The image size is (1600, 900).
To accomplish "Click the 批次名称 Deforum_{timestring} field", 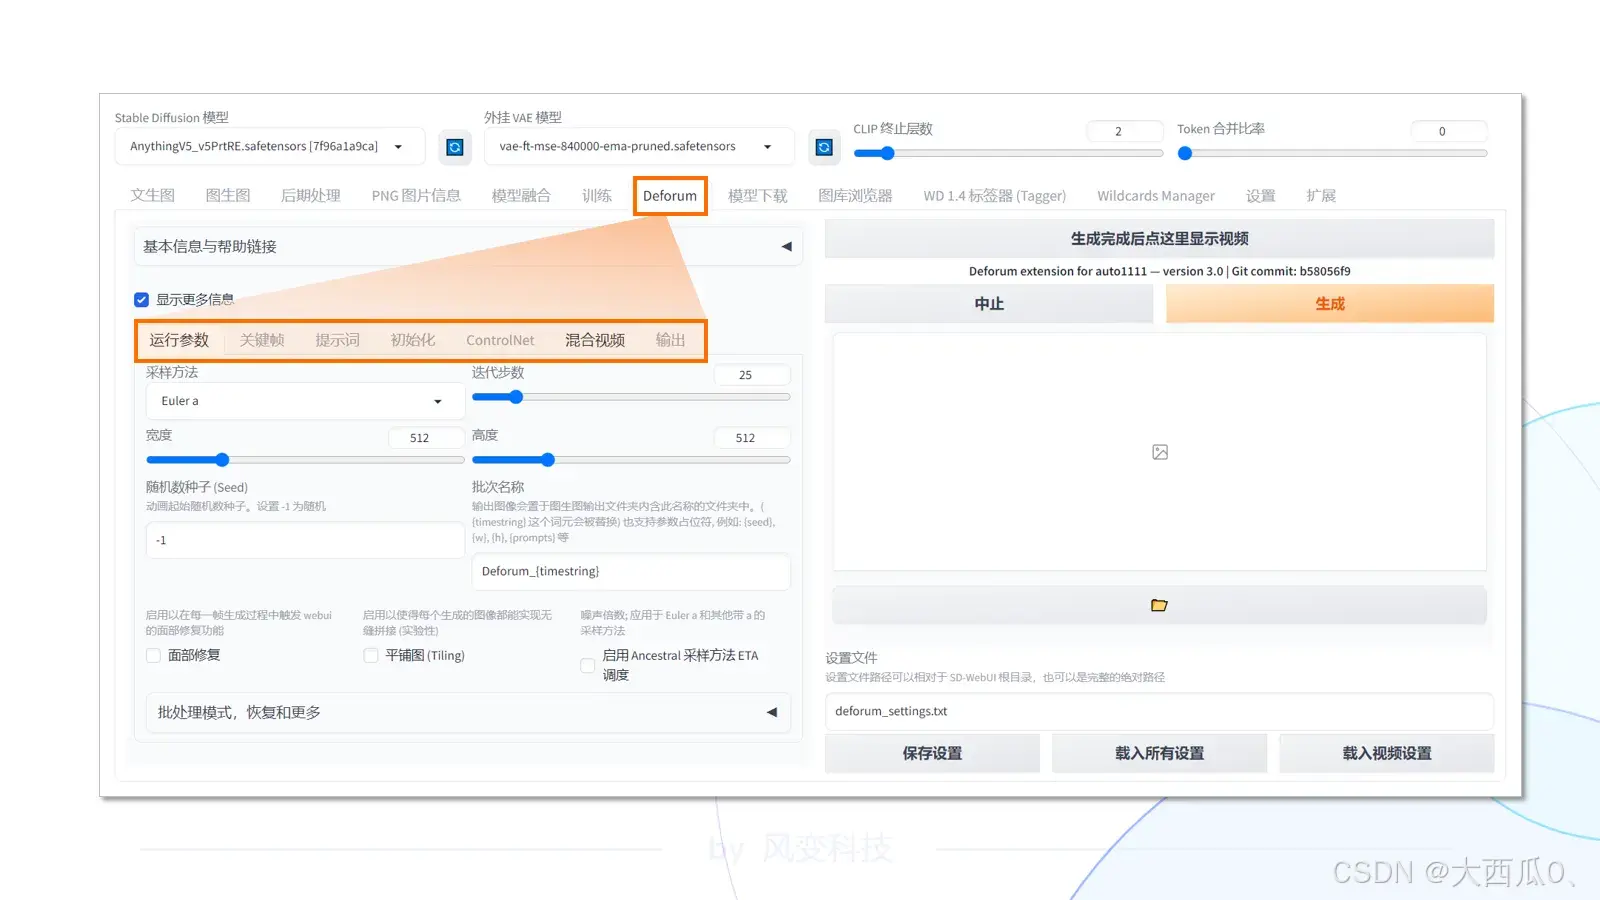I will coord(631,572).
